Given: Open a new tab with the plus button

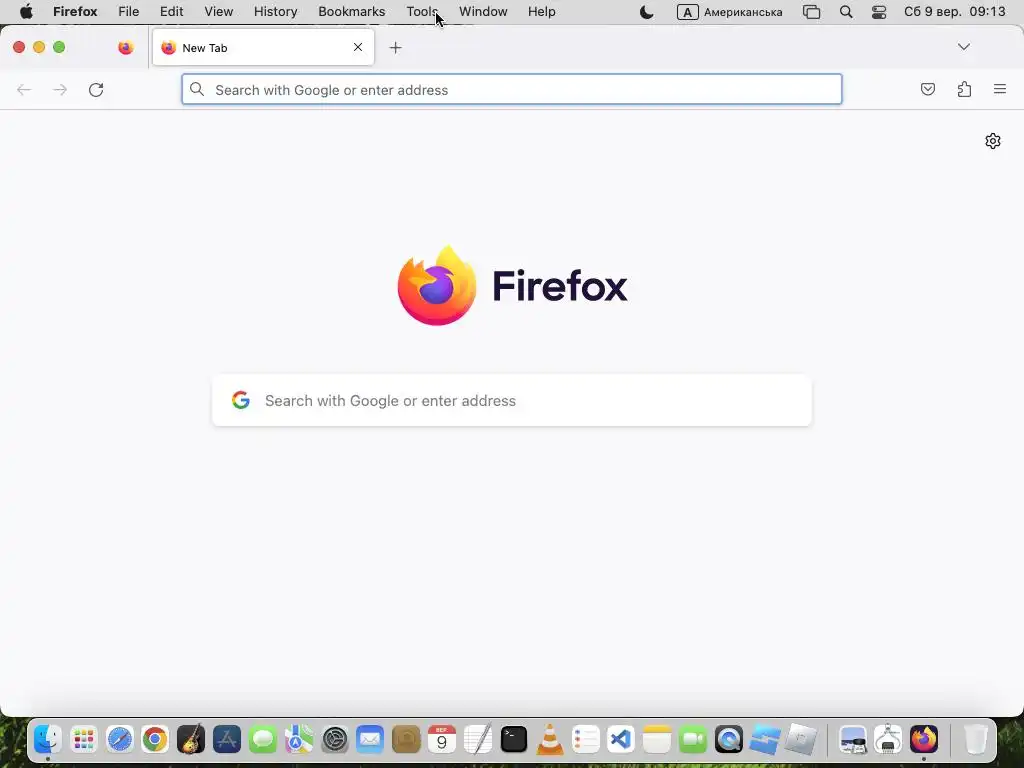Looking at the screenshot, I should click(x=395, y=48).
